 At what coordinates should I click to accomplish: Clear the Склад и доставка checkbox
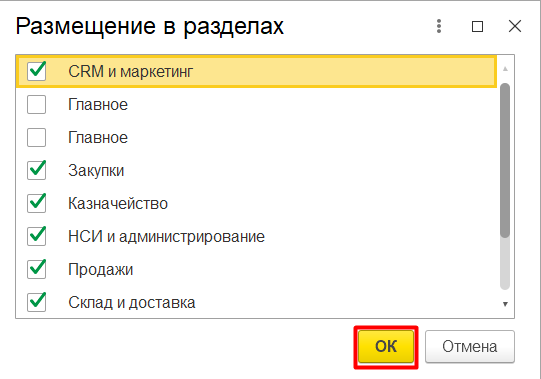point(37,302)
